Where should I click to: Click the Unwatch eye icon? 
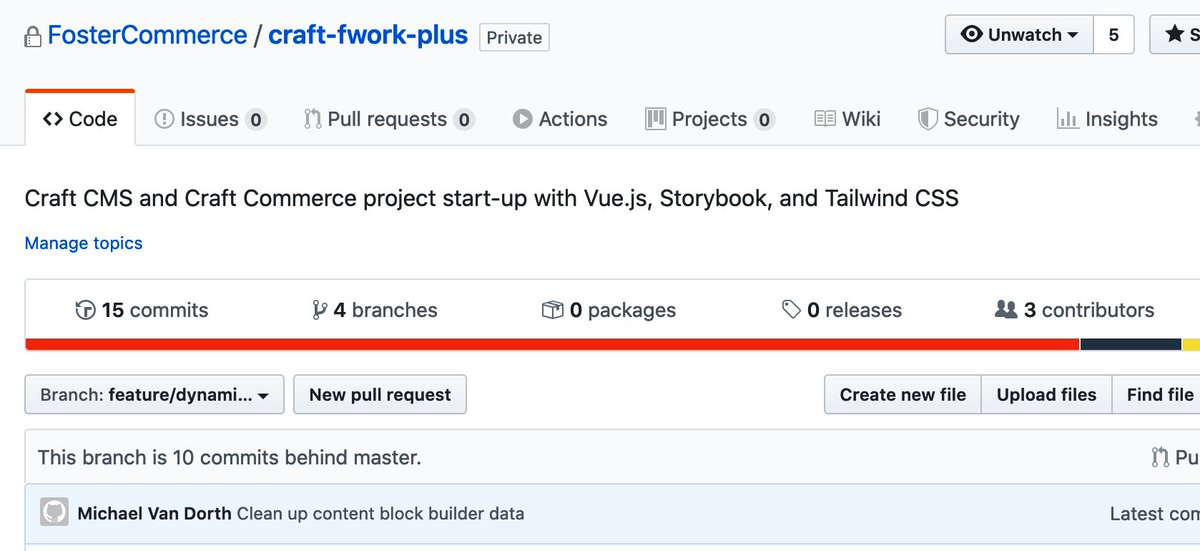coord(971,34)
